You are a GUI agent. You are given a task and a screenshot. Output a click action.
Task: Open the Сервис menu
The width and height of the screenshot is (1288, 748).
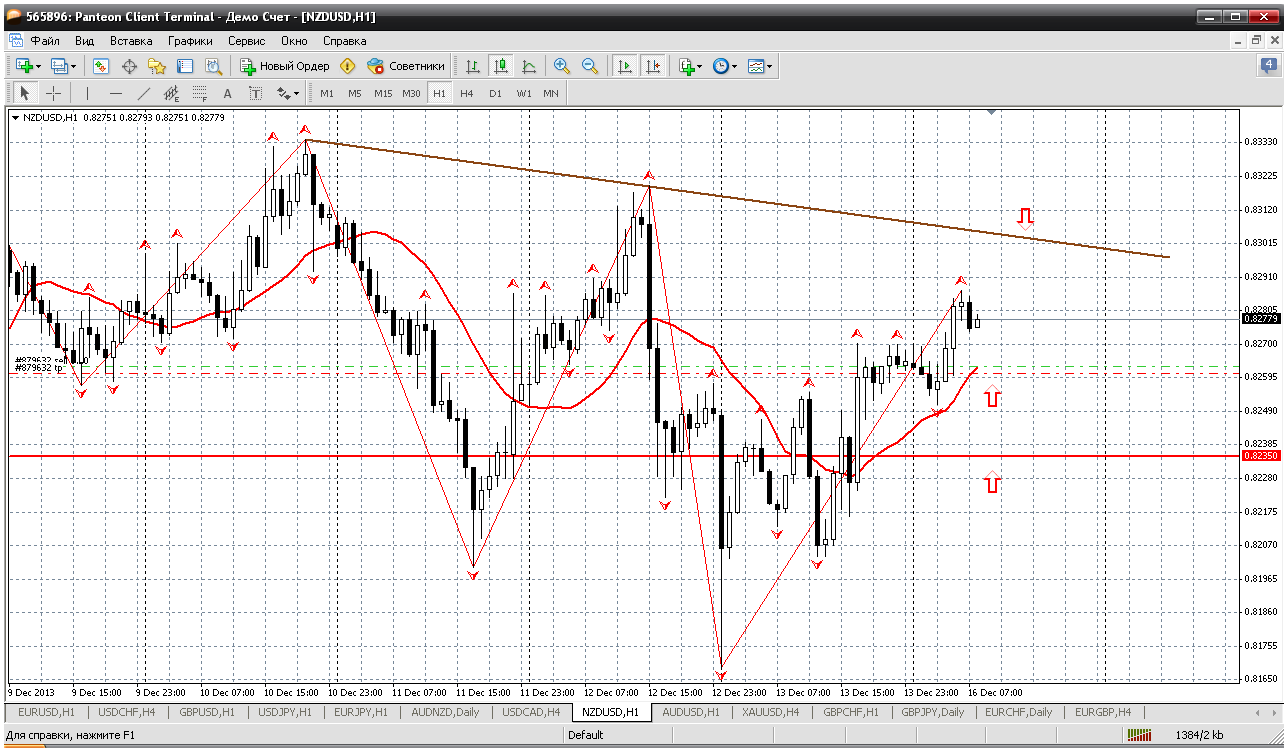click(246, 41)
